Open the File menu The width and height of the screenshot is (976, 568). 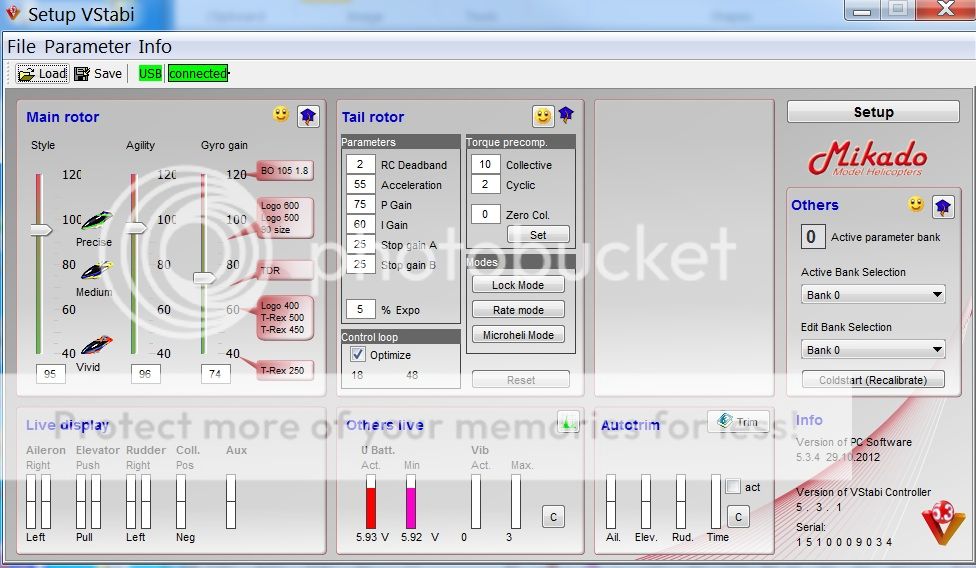click(x=21, y=47)
